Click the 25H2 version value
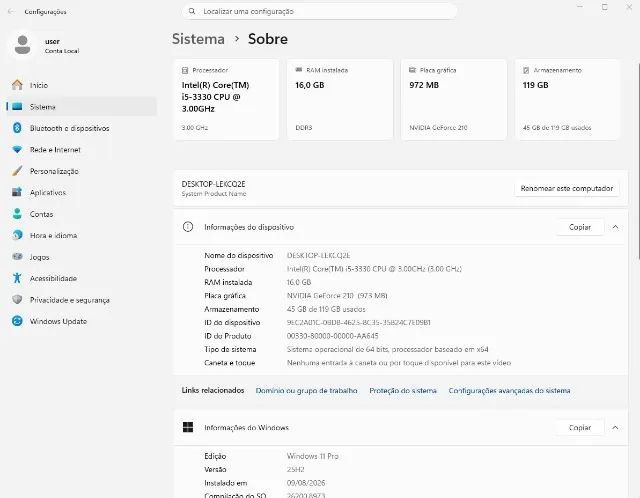Screen dimensions: 640x498 pos(296,469)
